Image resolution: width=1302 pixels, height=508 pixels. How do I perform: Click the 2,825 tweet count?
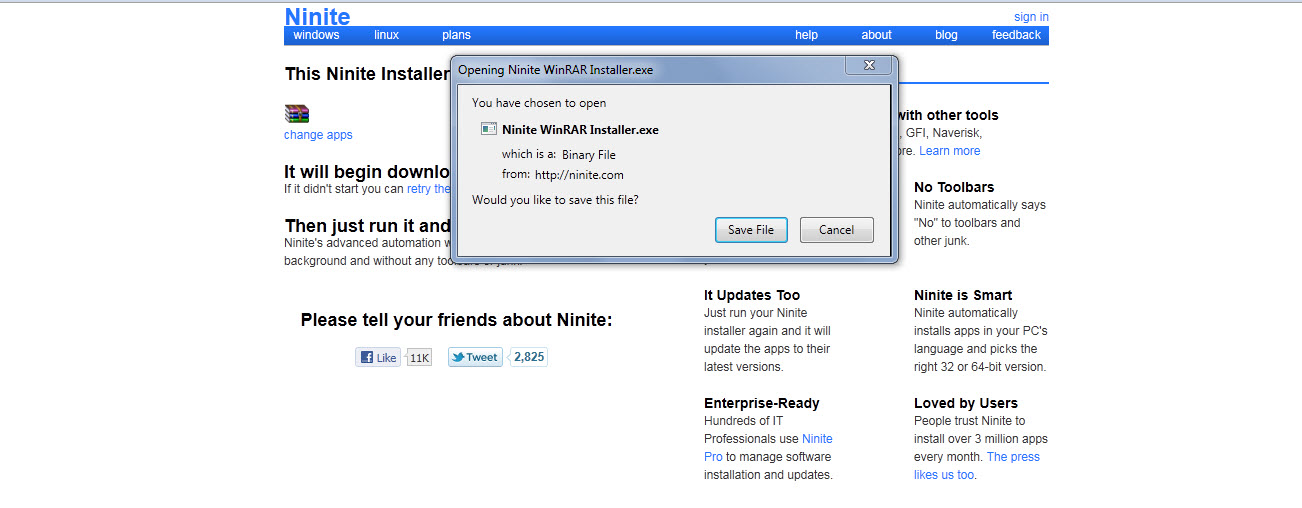click(x=529, y=357)
